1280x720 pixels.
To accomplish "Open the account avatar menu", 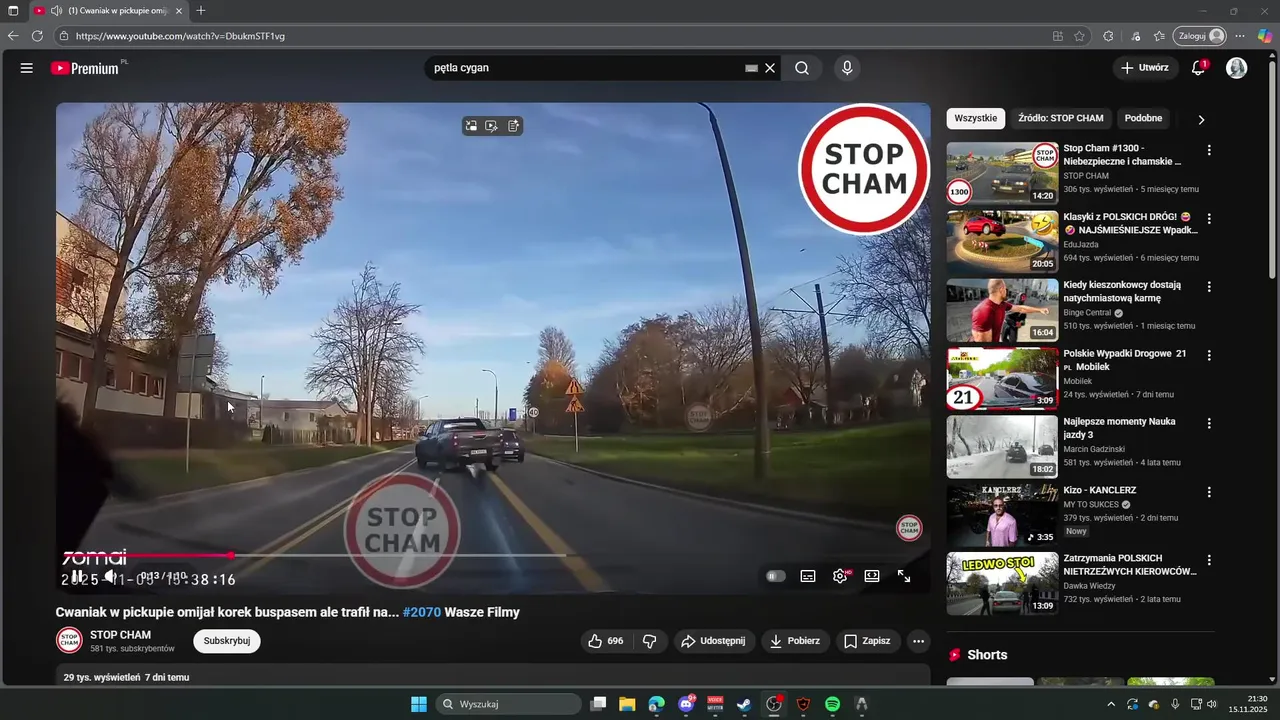I will [1237, 68].
